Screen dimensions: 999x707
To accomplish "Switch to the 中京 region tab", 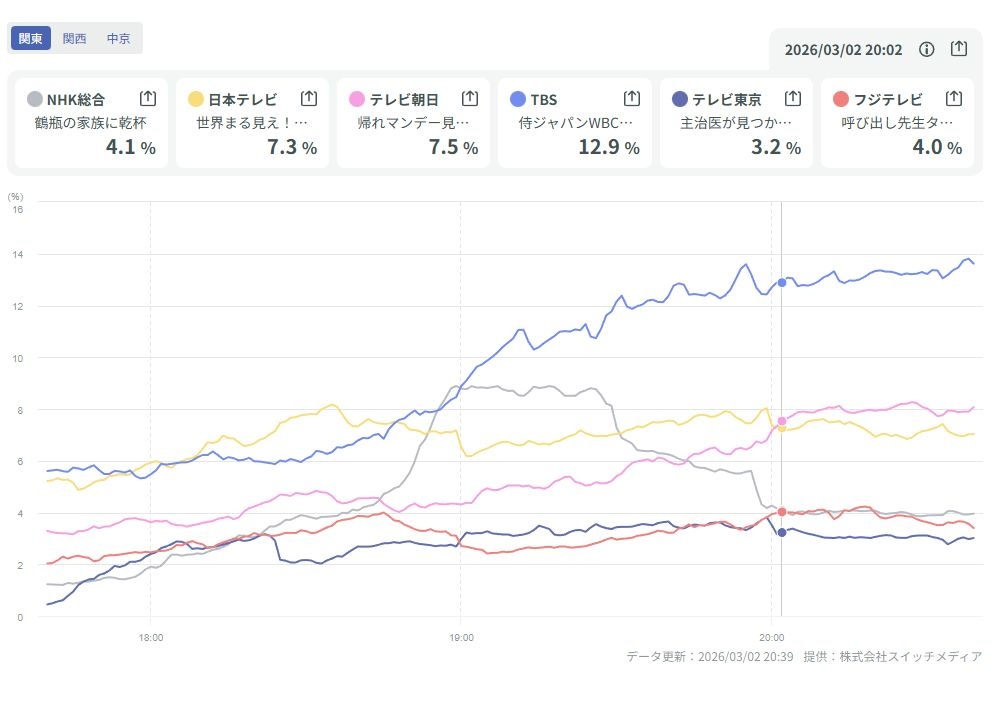I will pyautogui.click(x=118, y=38).
